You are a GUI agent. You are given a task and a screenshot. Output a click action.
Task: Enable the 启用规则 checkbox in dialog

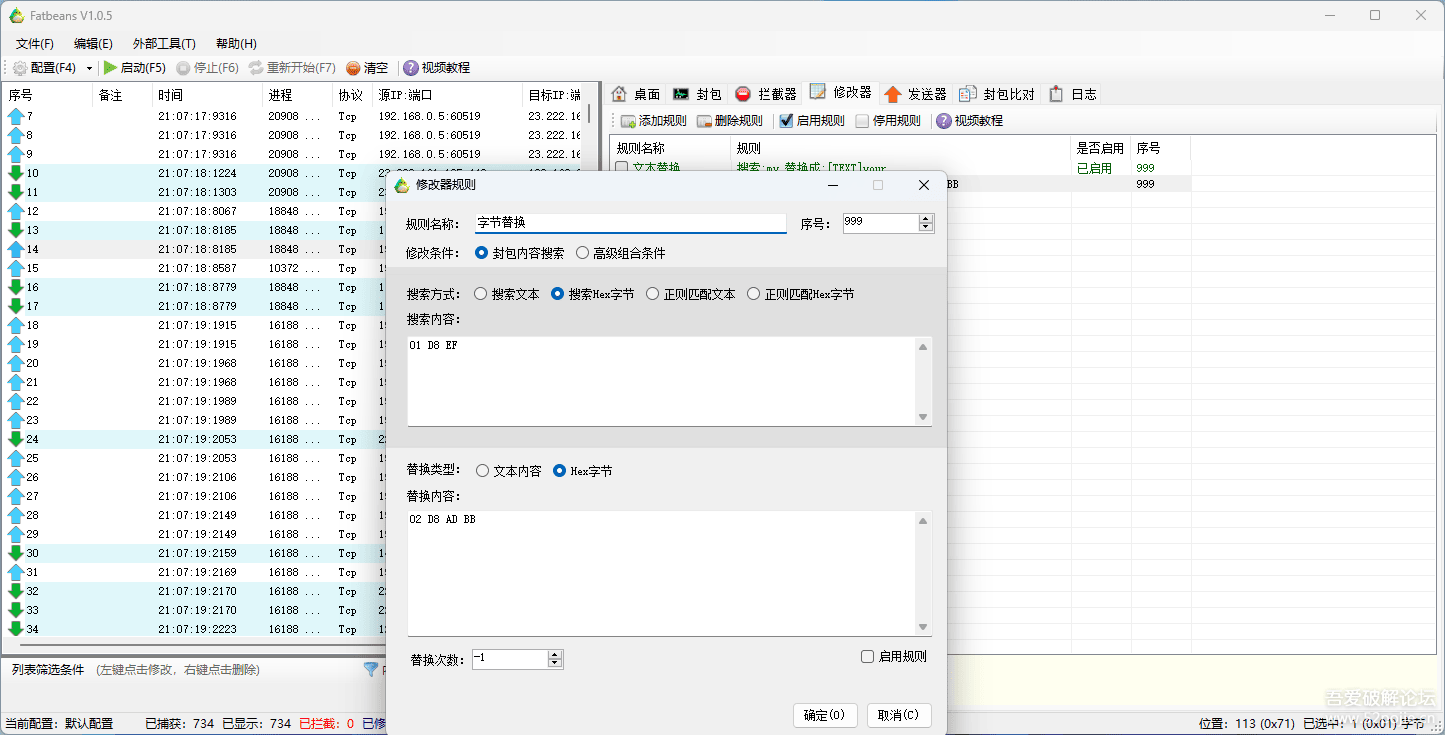tap(867, 656)
